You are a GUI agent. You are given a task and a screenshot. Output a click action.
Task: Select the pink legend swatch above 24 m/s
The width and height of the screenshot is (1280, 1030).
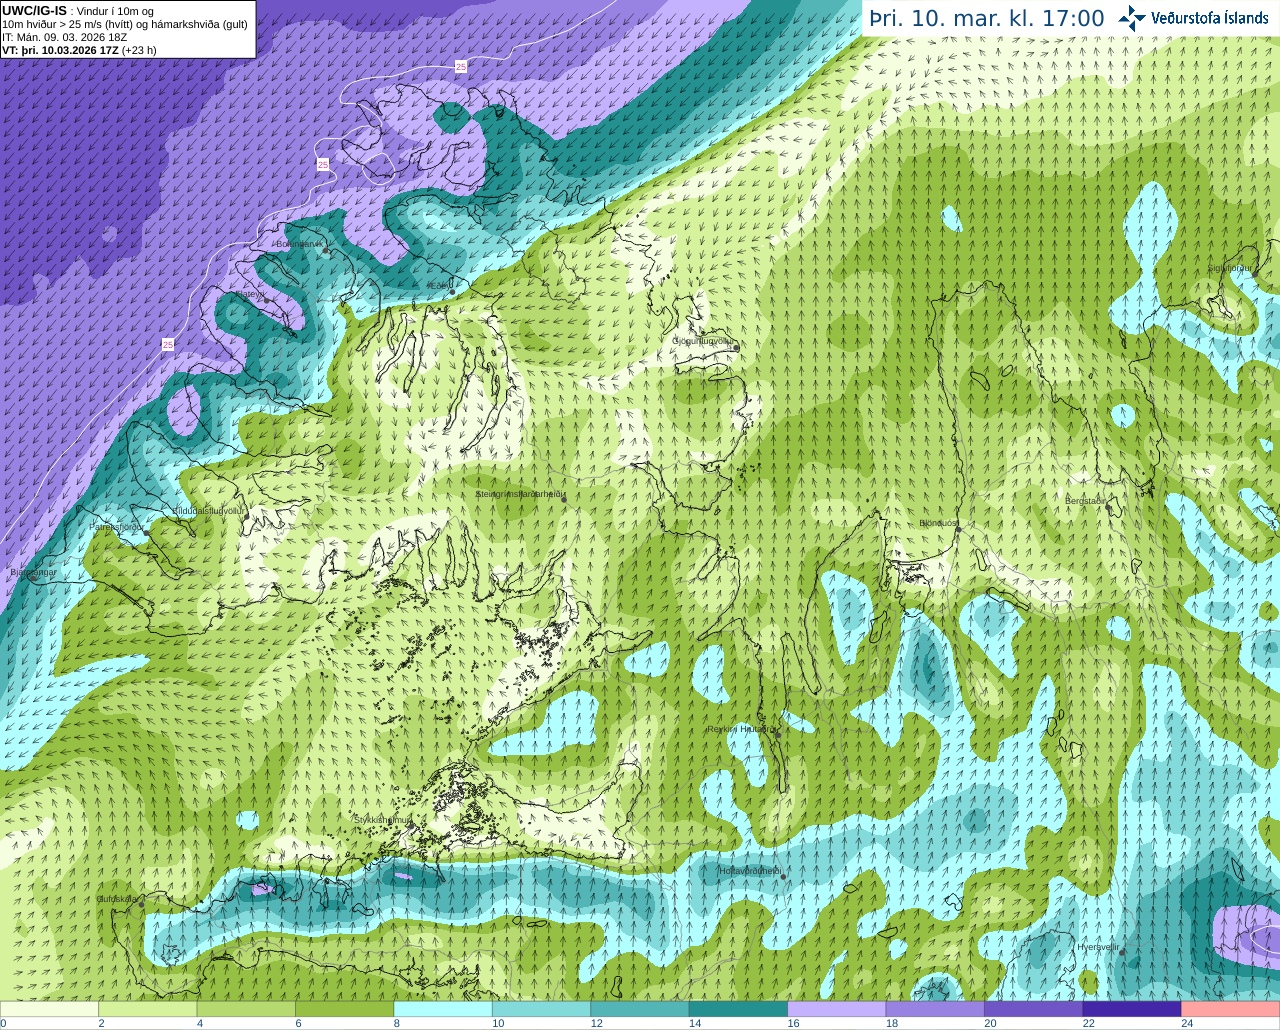(x=1231, y=1008)
